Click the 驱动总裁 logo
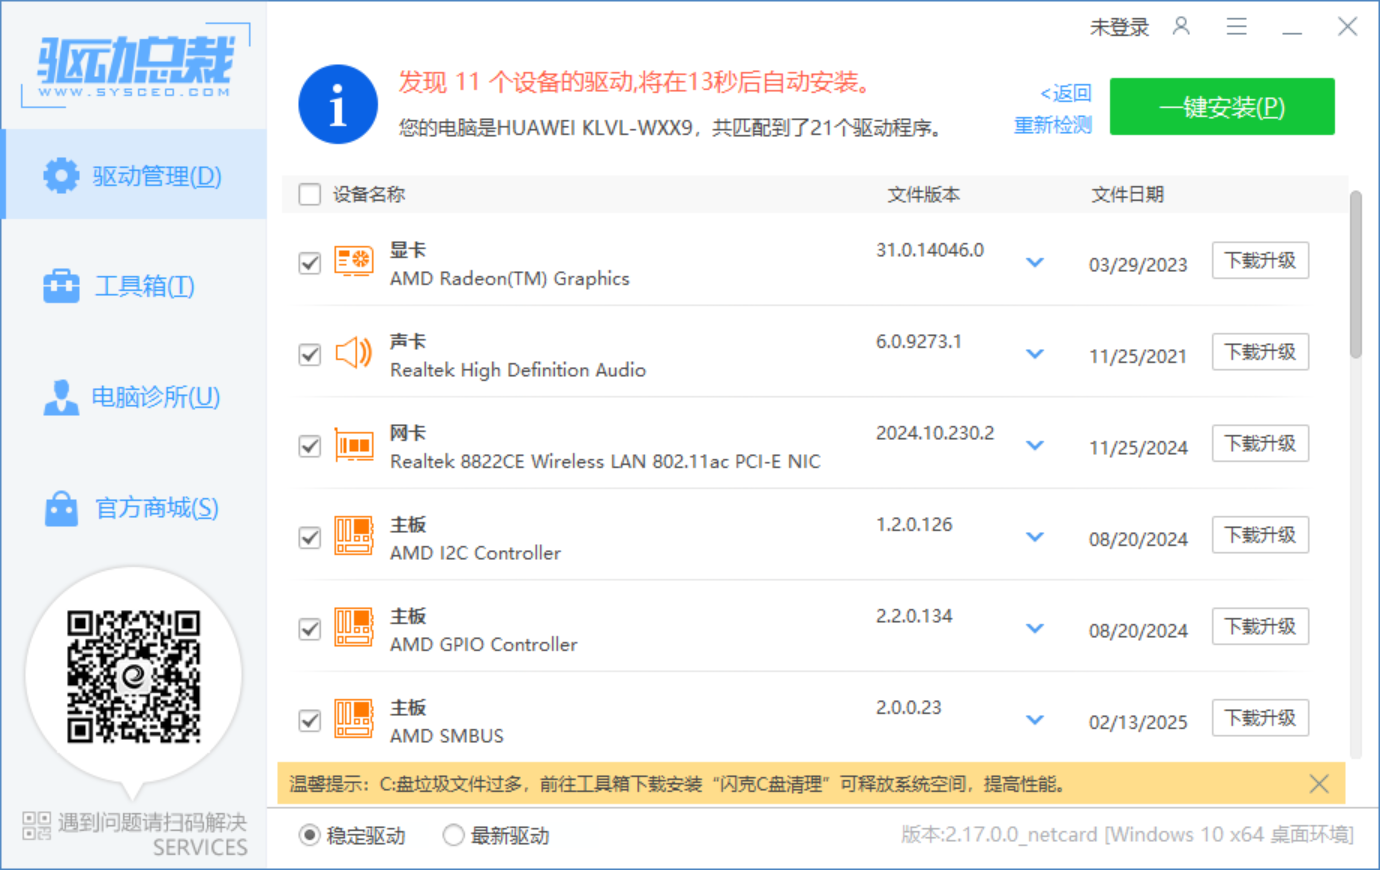This screenshot has height=870, width=1380. click(x=135, y=65)
